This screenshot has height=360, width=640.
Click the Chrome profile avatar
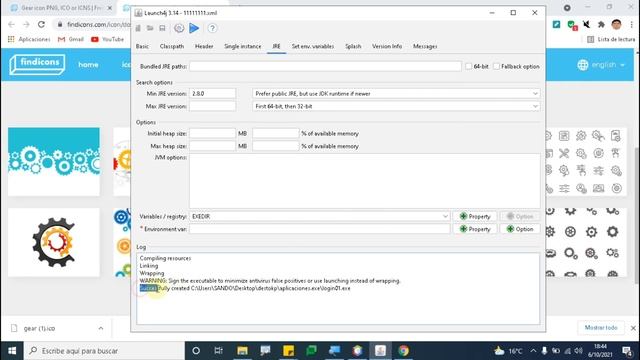616,24
